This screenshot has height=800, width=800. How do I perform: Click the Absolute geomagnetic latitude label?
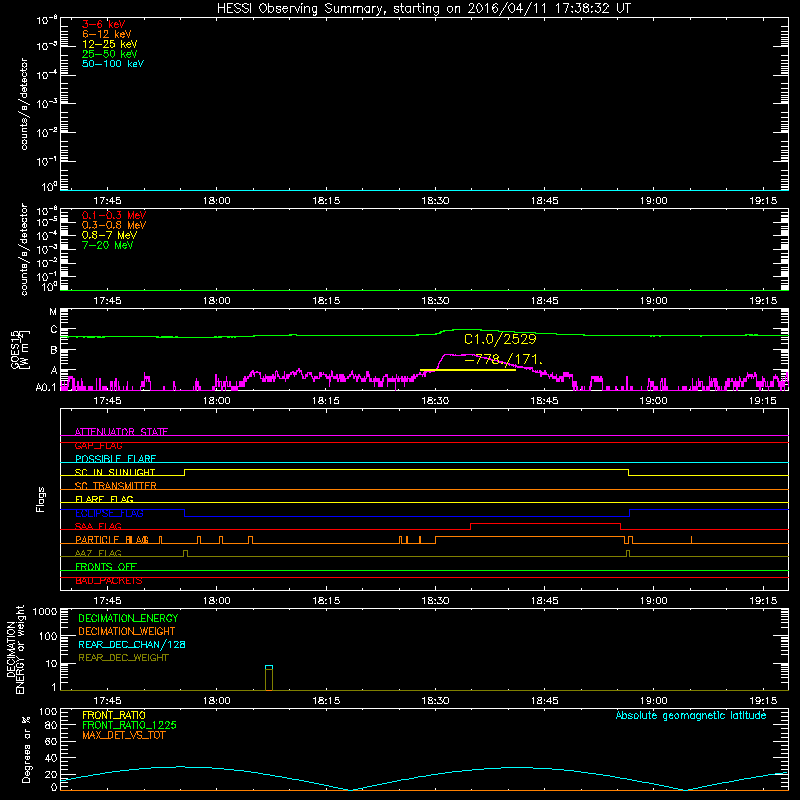click(x=691, y=715)
